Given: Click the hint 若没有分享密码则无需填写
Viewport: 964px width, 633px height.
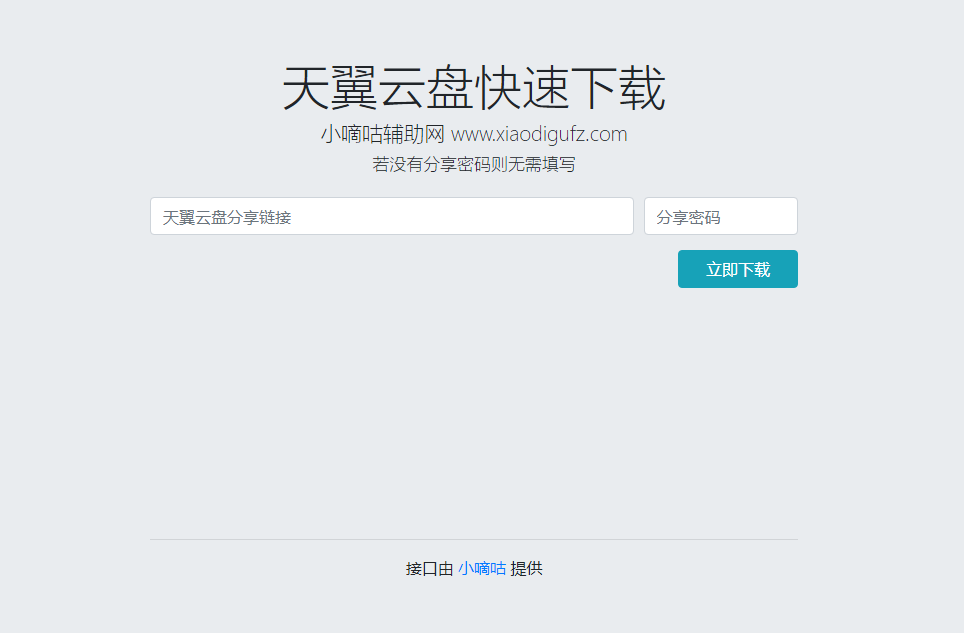Looking at the screenshot, I should 474,165.
